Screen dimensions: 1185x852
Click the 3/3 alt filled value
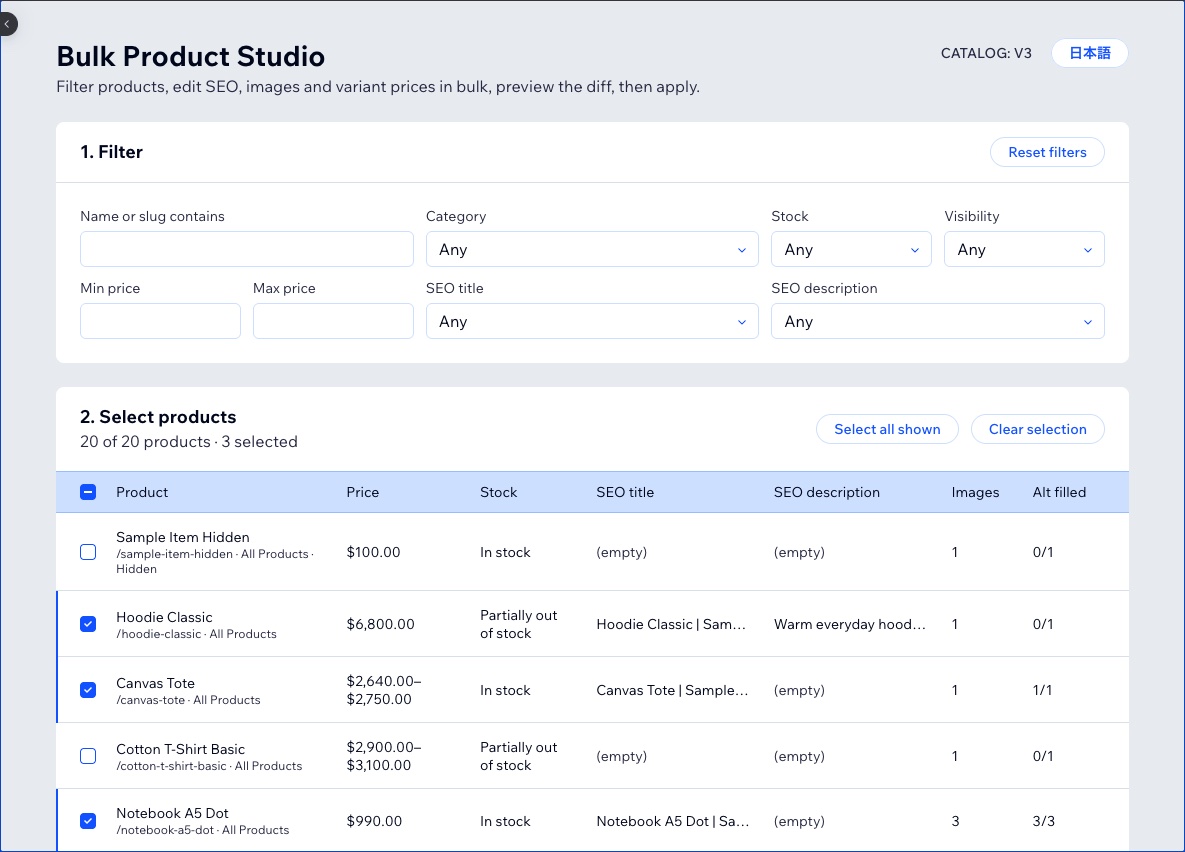[x=1043, y=821]
